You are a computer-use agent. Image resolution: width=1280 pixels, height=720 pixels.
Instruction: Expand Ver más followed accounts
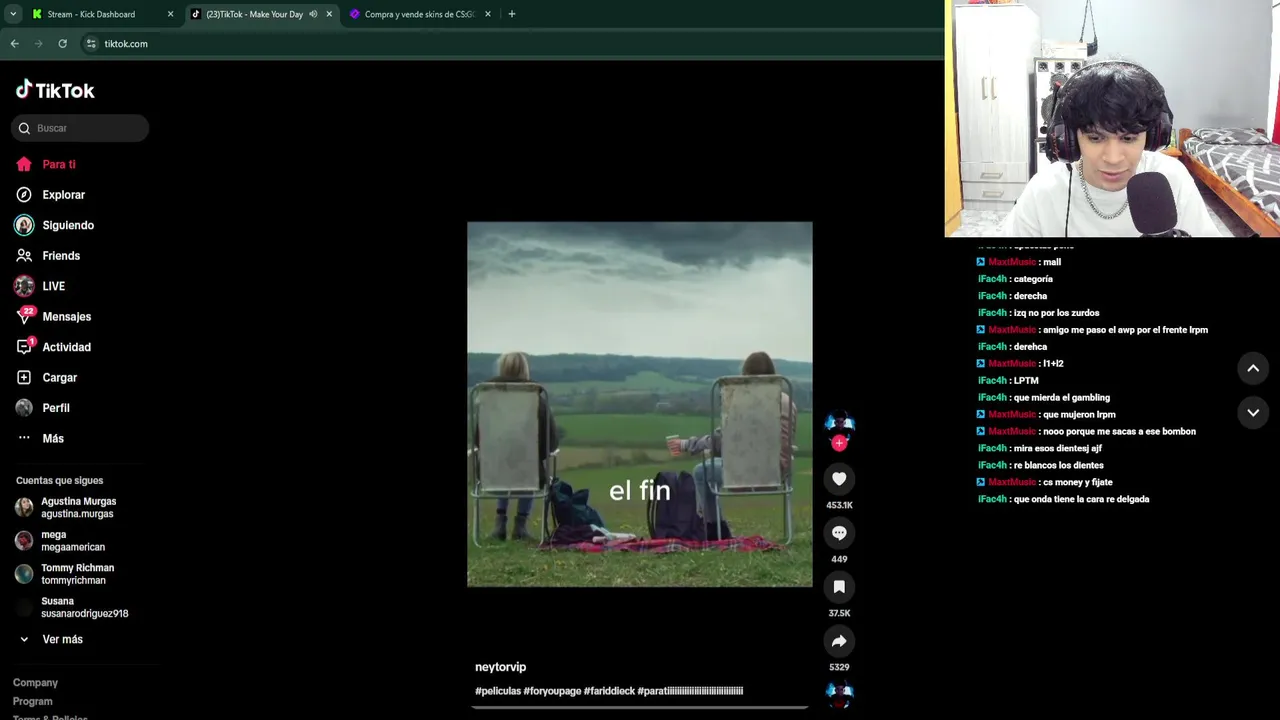[52, 639]
